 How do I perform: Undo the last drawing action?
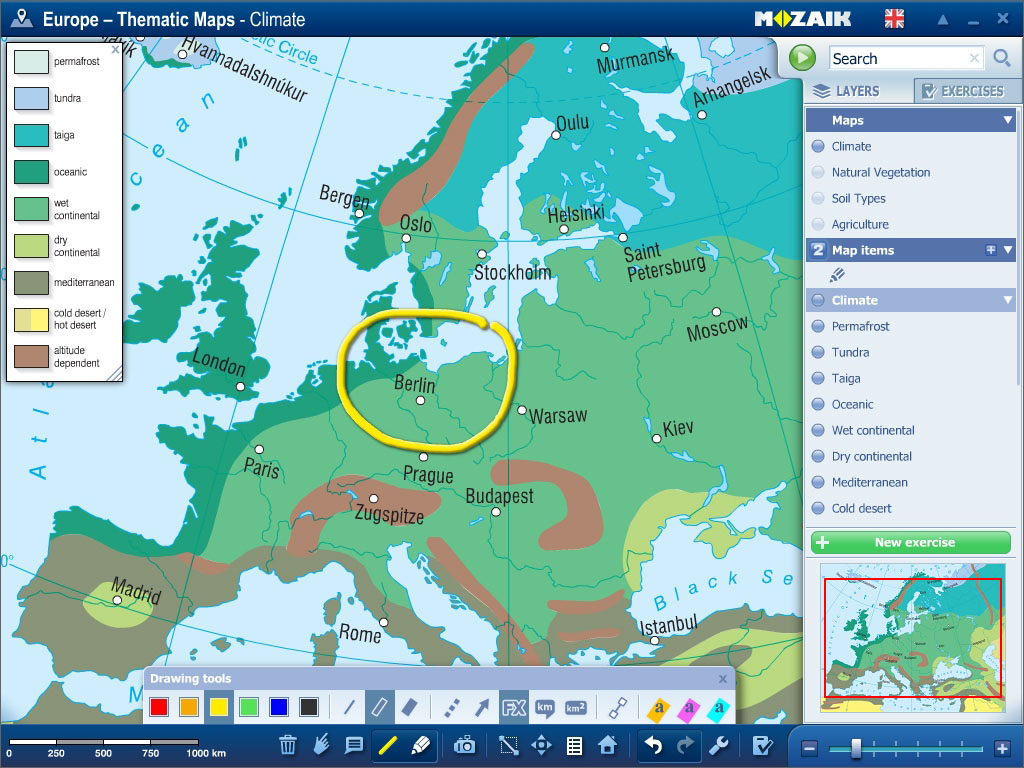pos(653,745)
